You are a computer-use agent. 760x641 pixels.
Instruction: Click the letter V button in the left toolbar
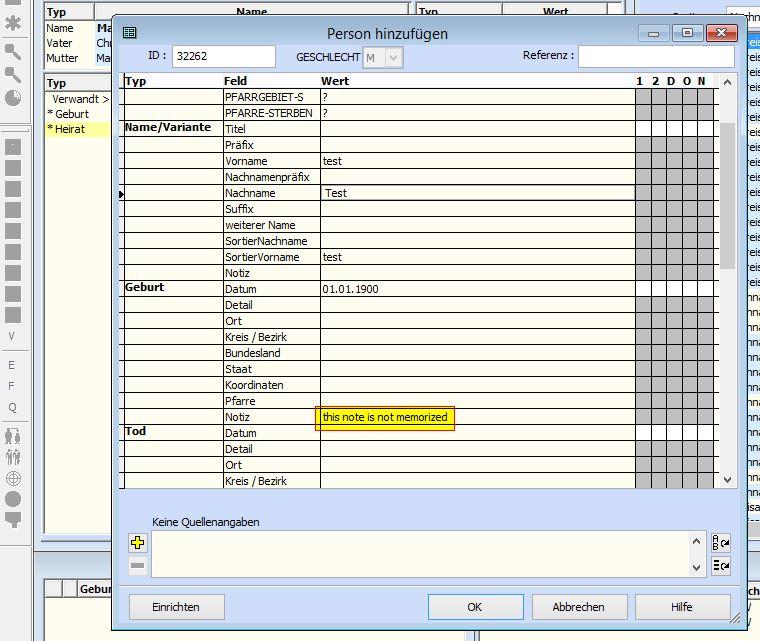coord(12,336)
